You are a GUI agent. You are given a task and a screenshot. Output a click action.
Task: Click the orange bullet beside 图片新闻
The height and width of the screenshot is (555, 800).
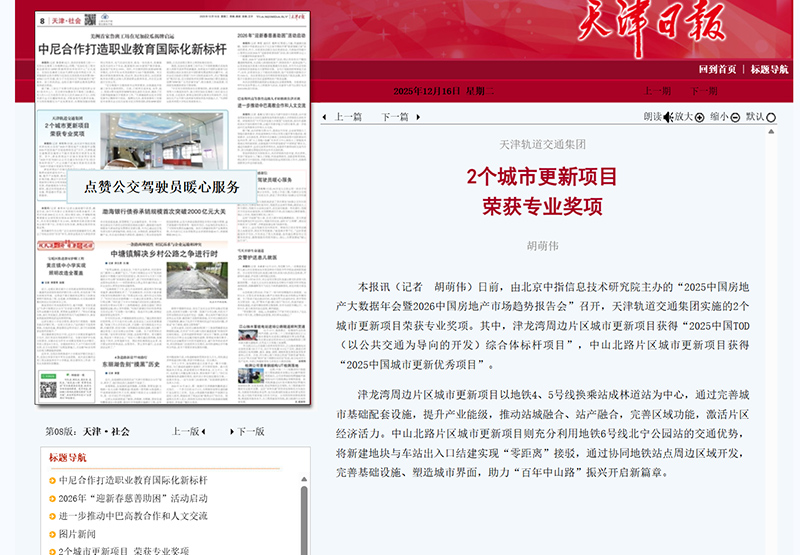(51, 534)
